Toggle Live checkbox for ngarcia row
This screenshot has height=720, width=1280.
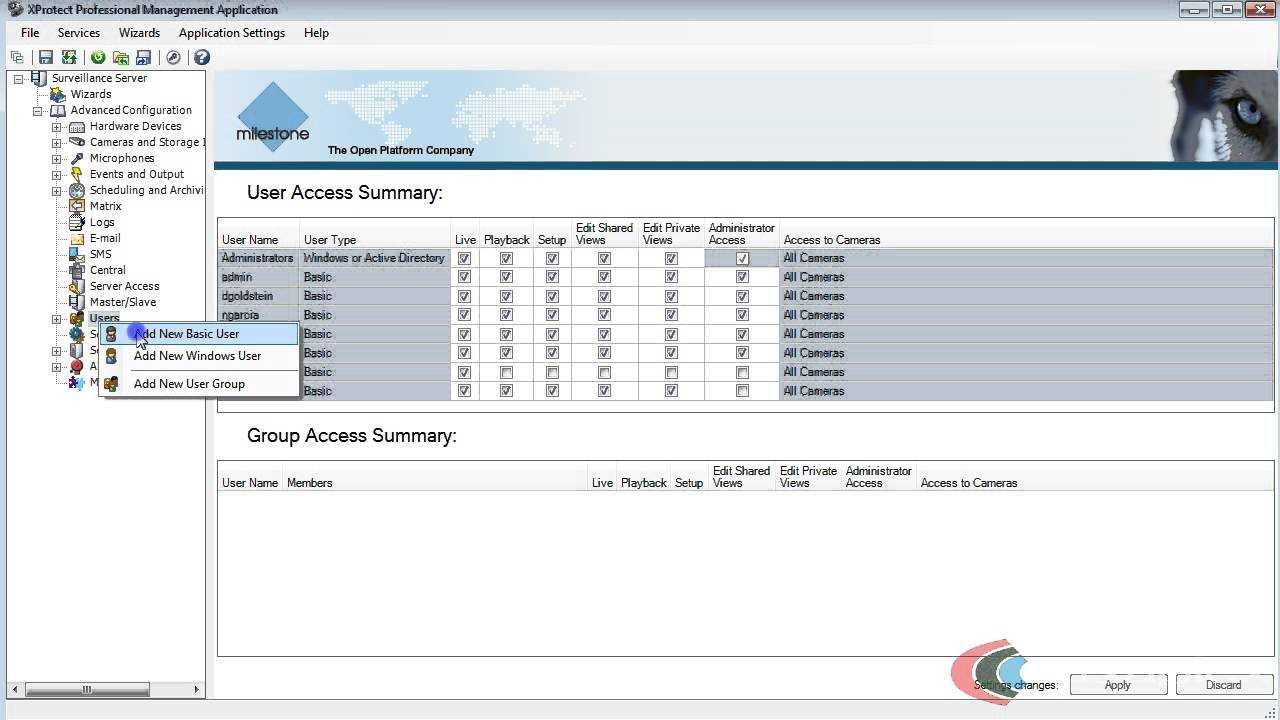coord(464,315)
